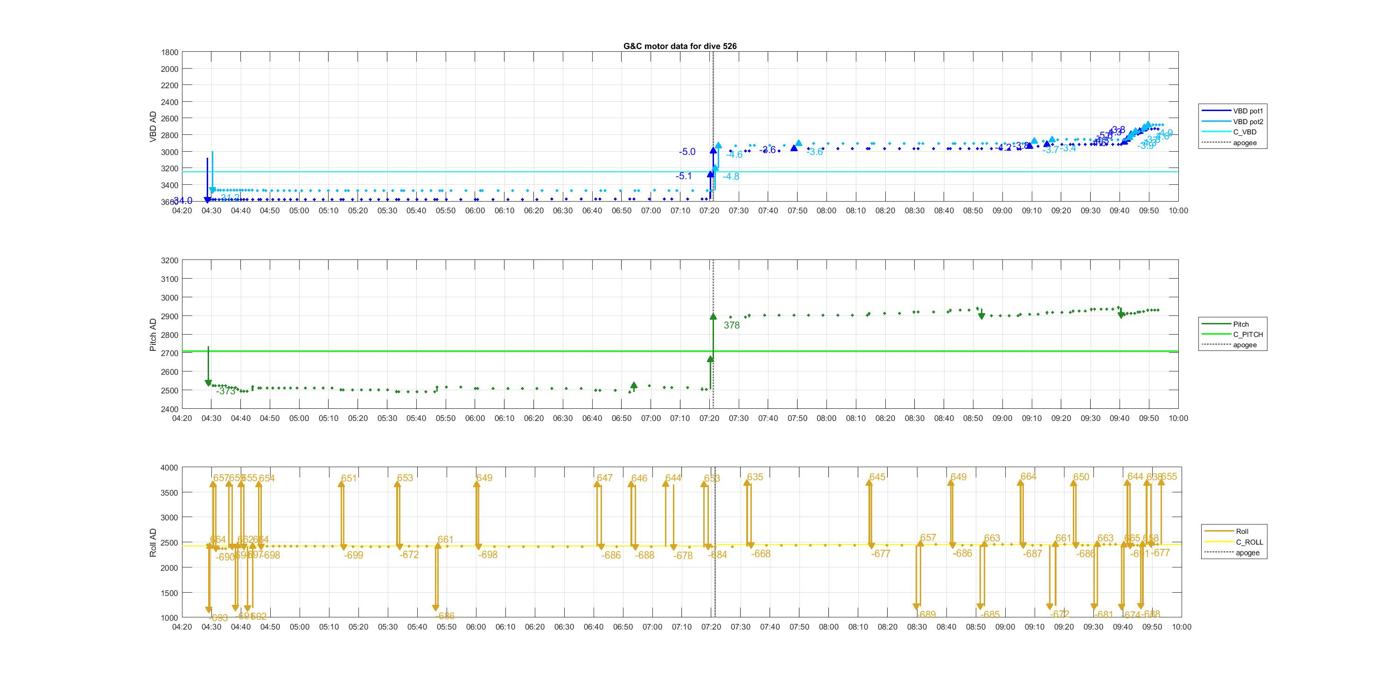1400x693 pixels.
Task: Click the '2500' tick on Roll y-axis
Action: (170, 543)
